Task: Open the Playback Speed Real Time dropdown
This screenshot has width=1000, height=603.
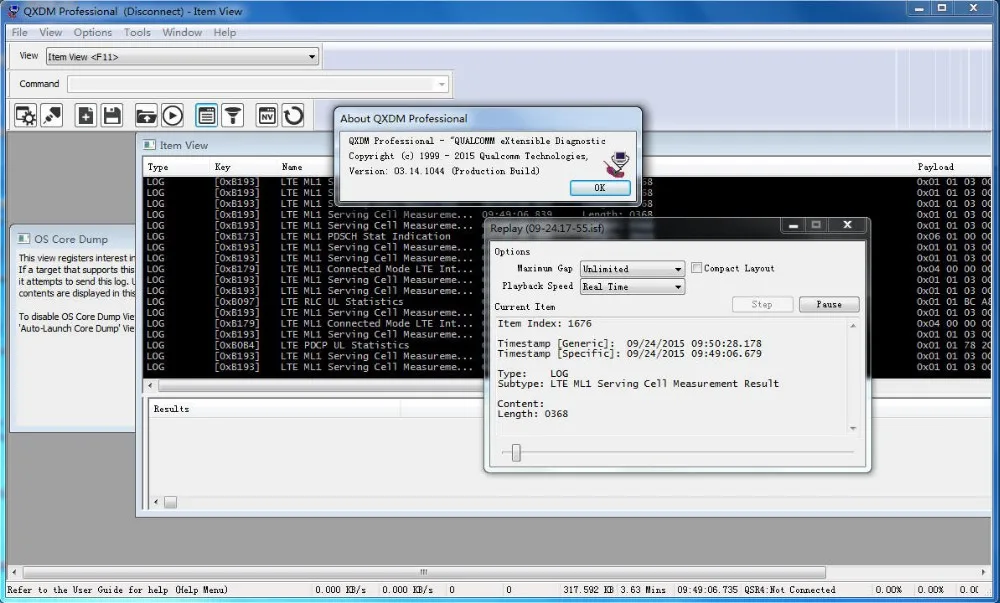Action: 632,286
